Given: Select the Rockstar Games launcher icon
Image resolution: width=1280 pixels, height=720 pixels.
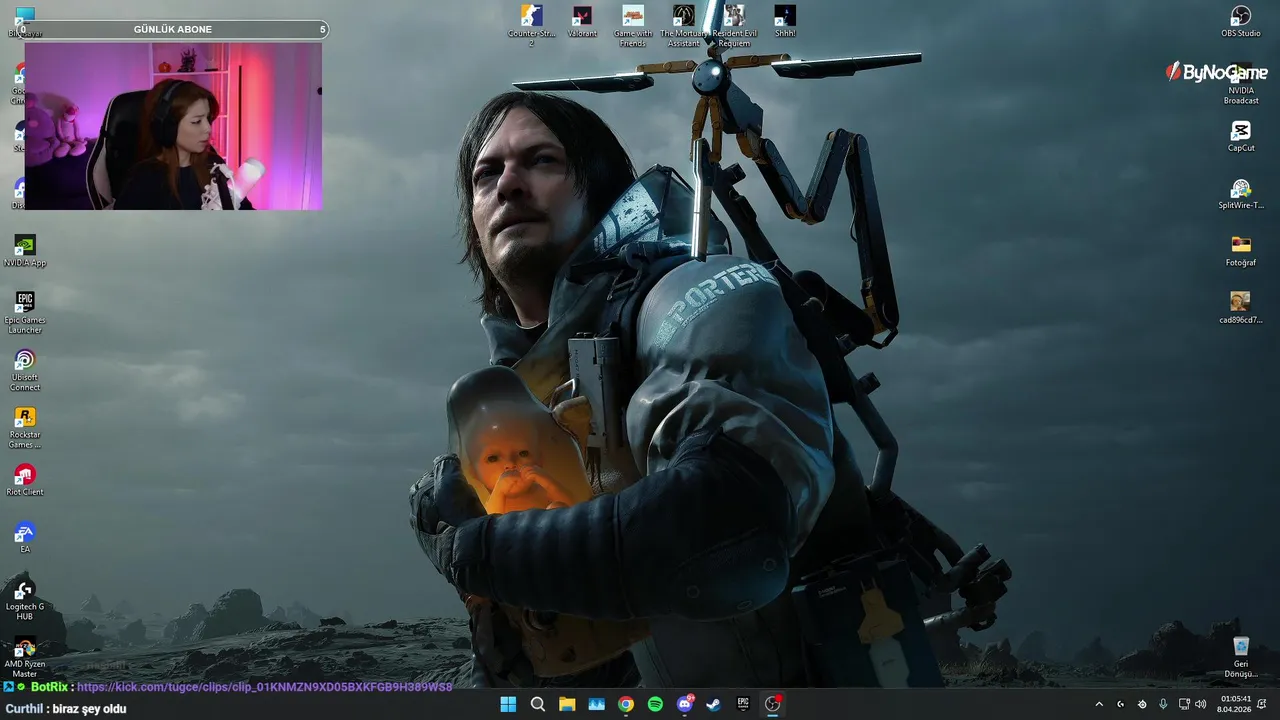Looking at the screenshot, I should (x=25, y=427).
